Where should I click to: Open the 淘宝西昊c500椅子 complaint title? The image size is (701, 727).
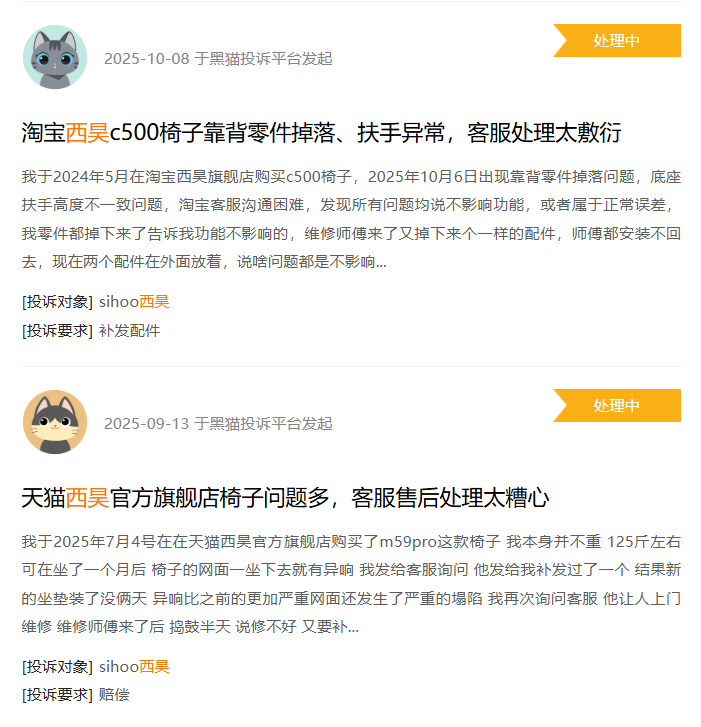321,133
